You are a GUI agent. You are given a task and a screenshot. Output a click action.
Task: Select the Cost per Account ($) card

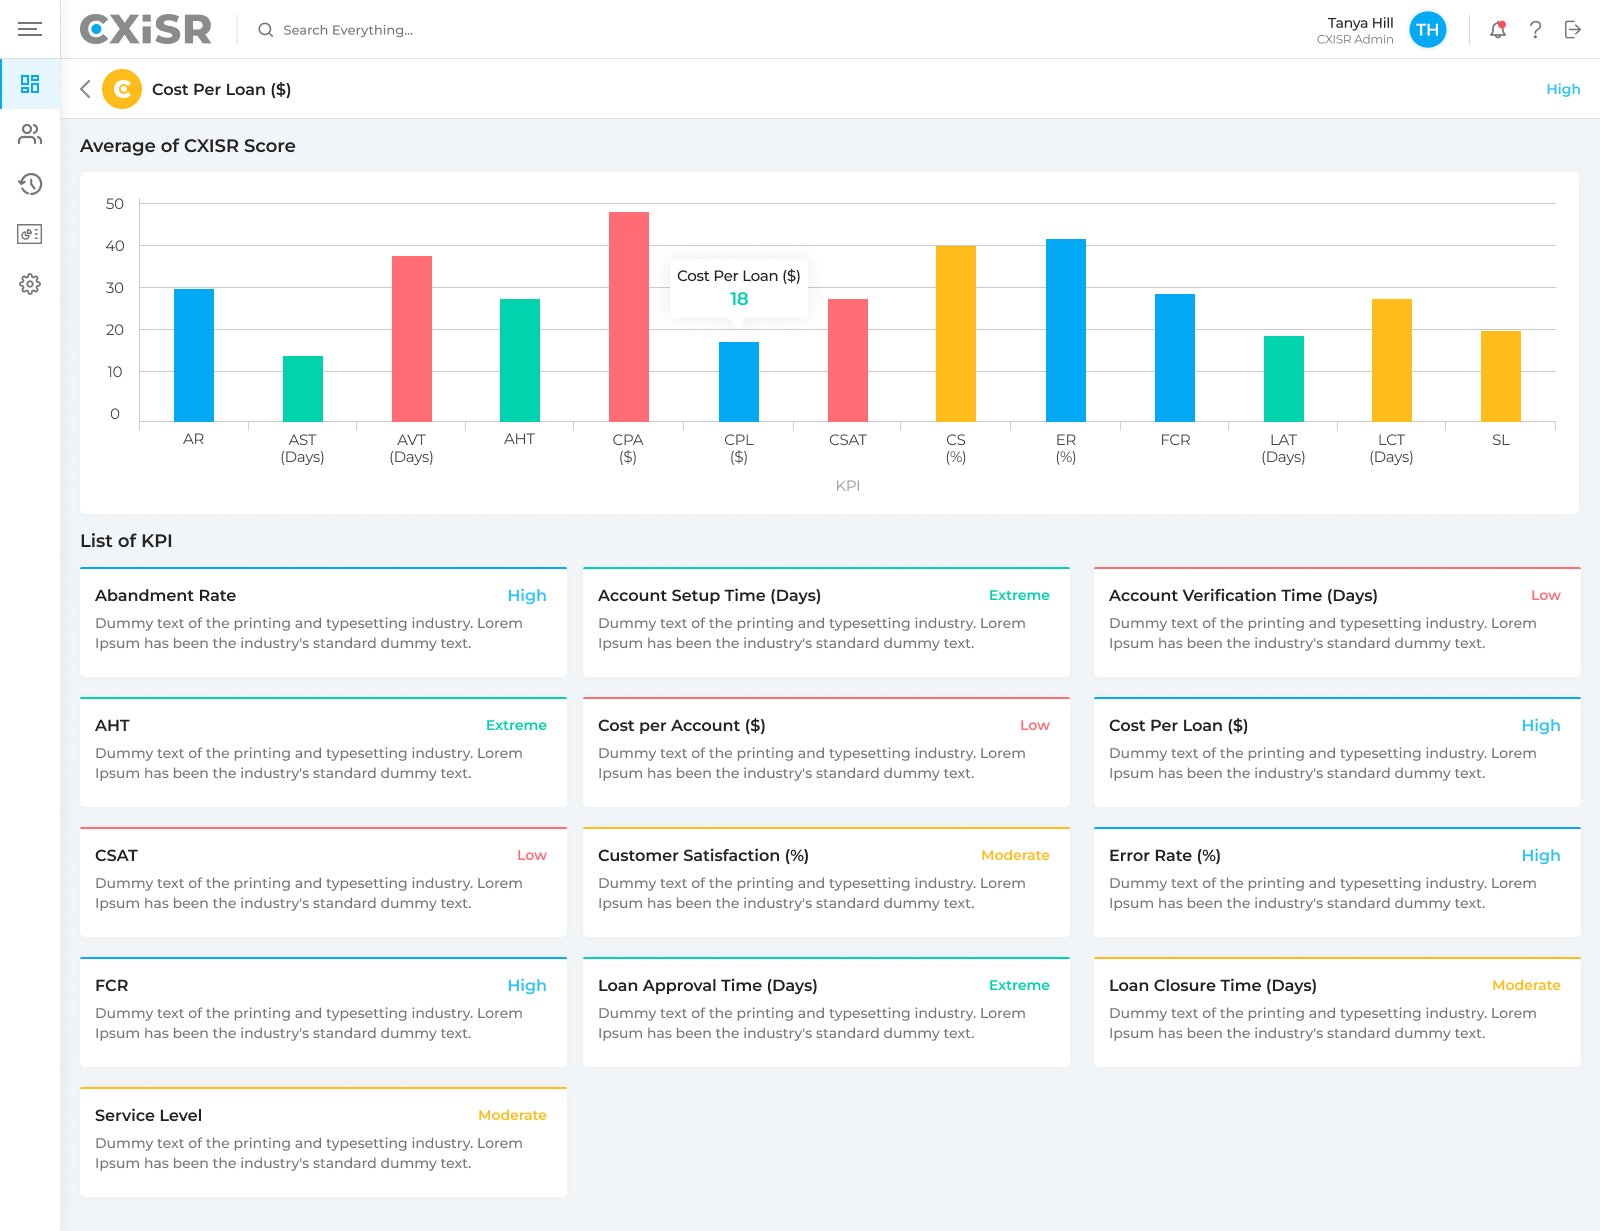pyautogui.click(x=825, y=752)
